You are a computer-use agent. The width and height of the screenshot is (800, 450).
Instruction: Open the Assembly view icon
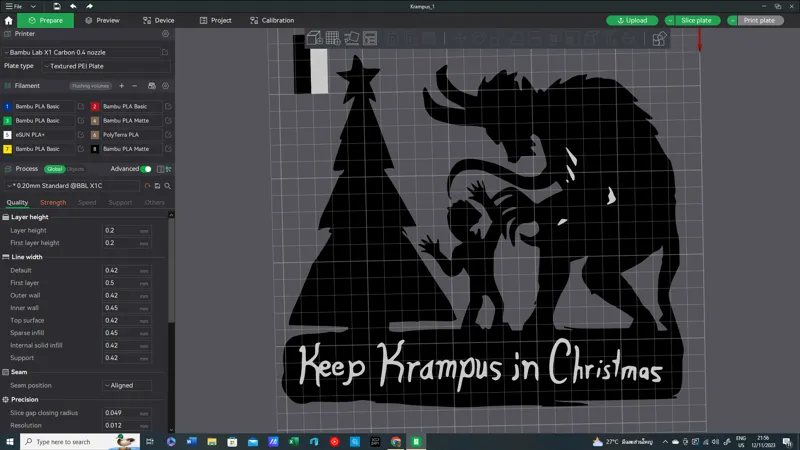tap(659, 39)
